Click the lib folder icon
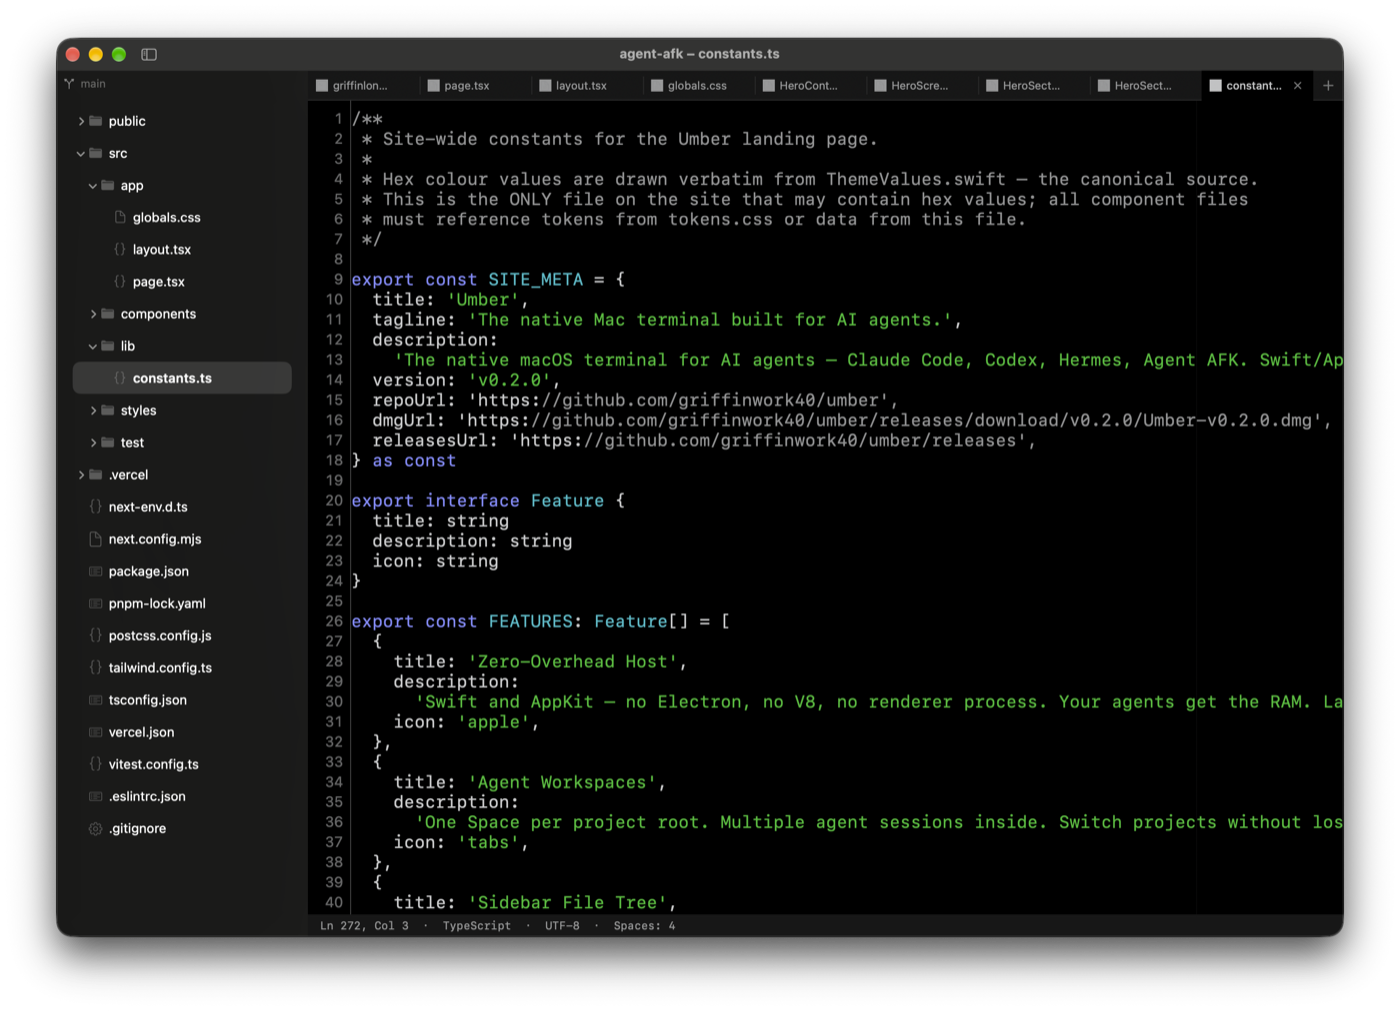This screenshot has width=1400, height=1011. (x=108, y=346)
